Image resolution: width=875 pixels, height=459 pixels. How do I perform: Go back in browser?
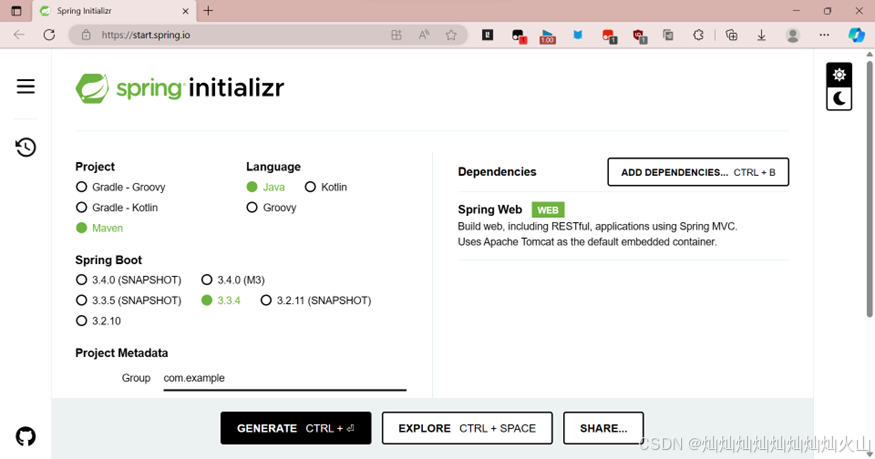[19, 35]
